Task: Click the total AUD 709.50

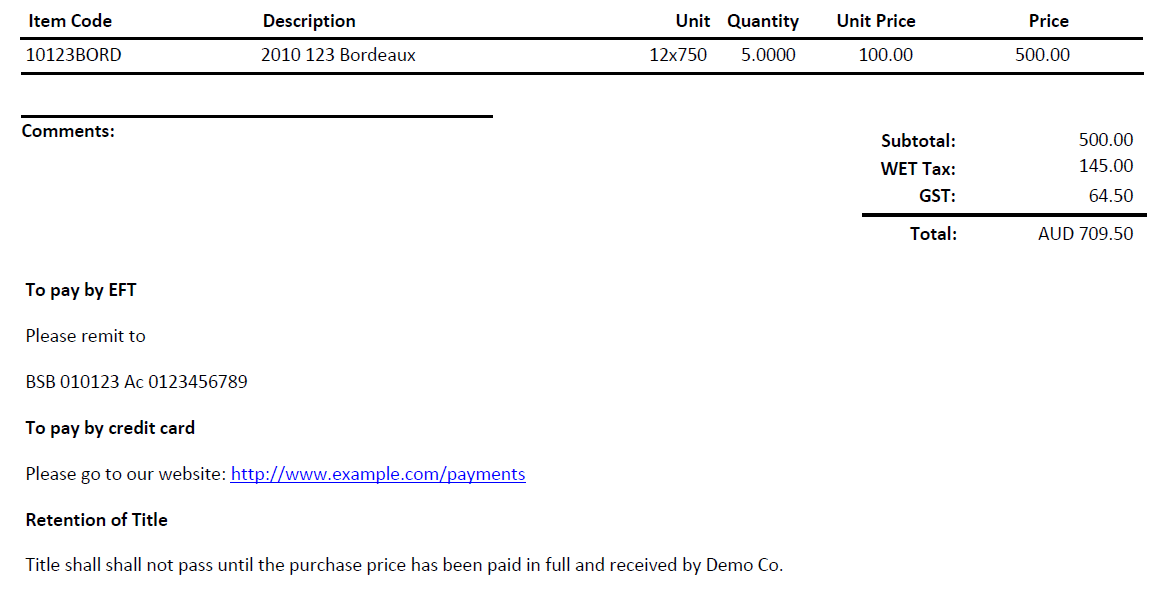Action: 1085,234
